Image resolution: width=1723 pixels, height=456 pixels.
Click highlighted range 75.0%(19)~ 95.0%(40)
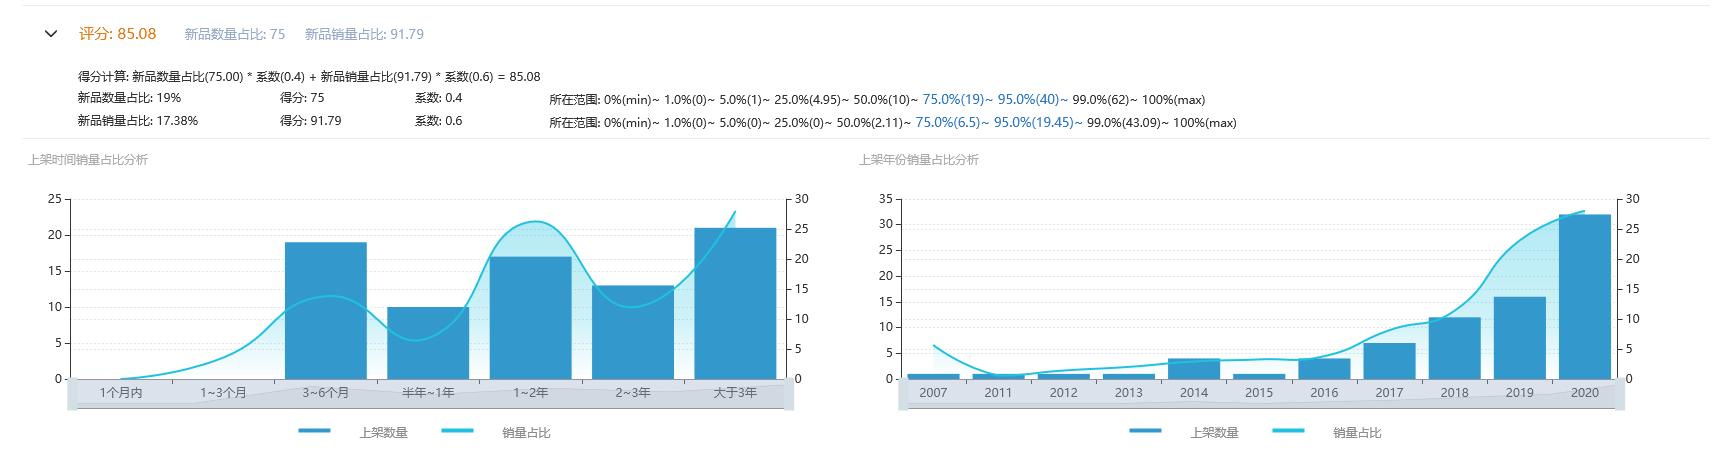[x=990, y=100]
